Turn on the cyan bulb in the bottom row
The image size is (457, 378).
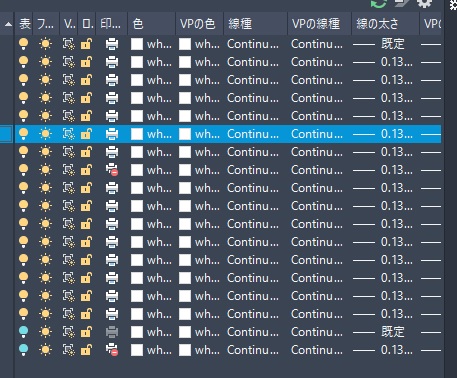click(x=23, y=350)
